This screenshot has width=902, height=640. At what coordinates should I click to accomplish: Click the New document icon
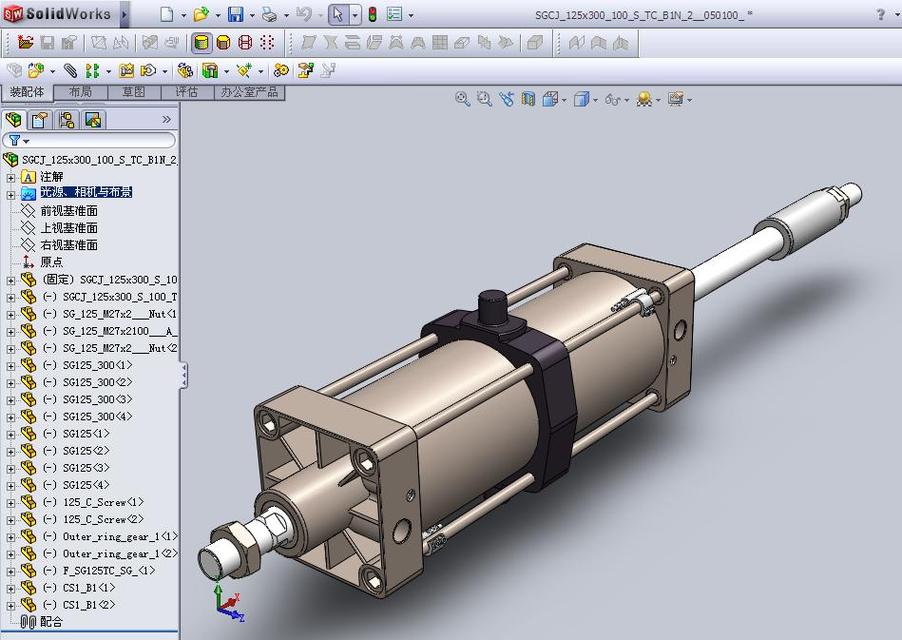[x=167, y=14]
